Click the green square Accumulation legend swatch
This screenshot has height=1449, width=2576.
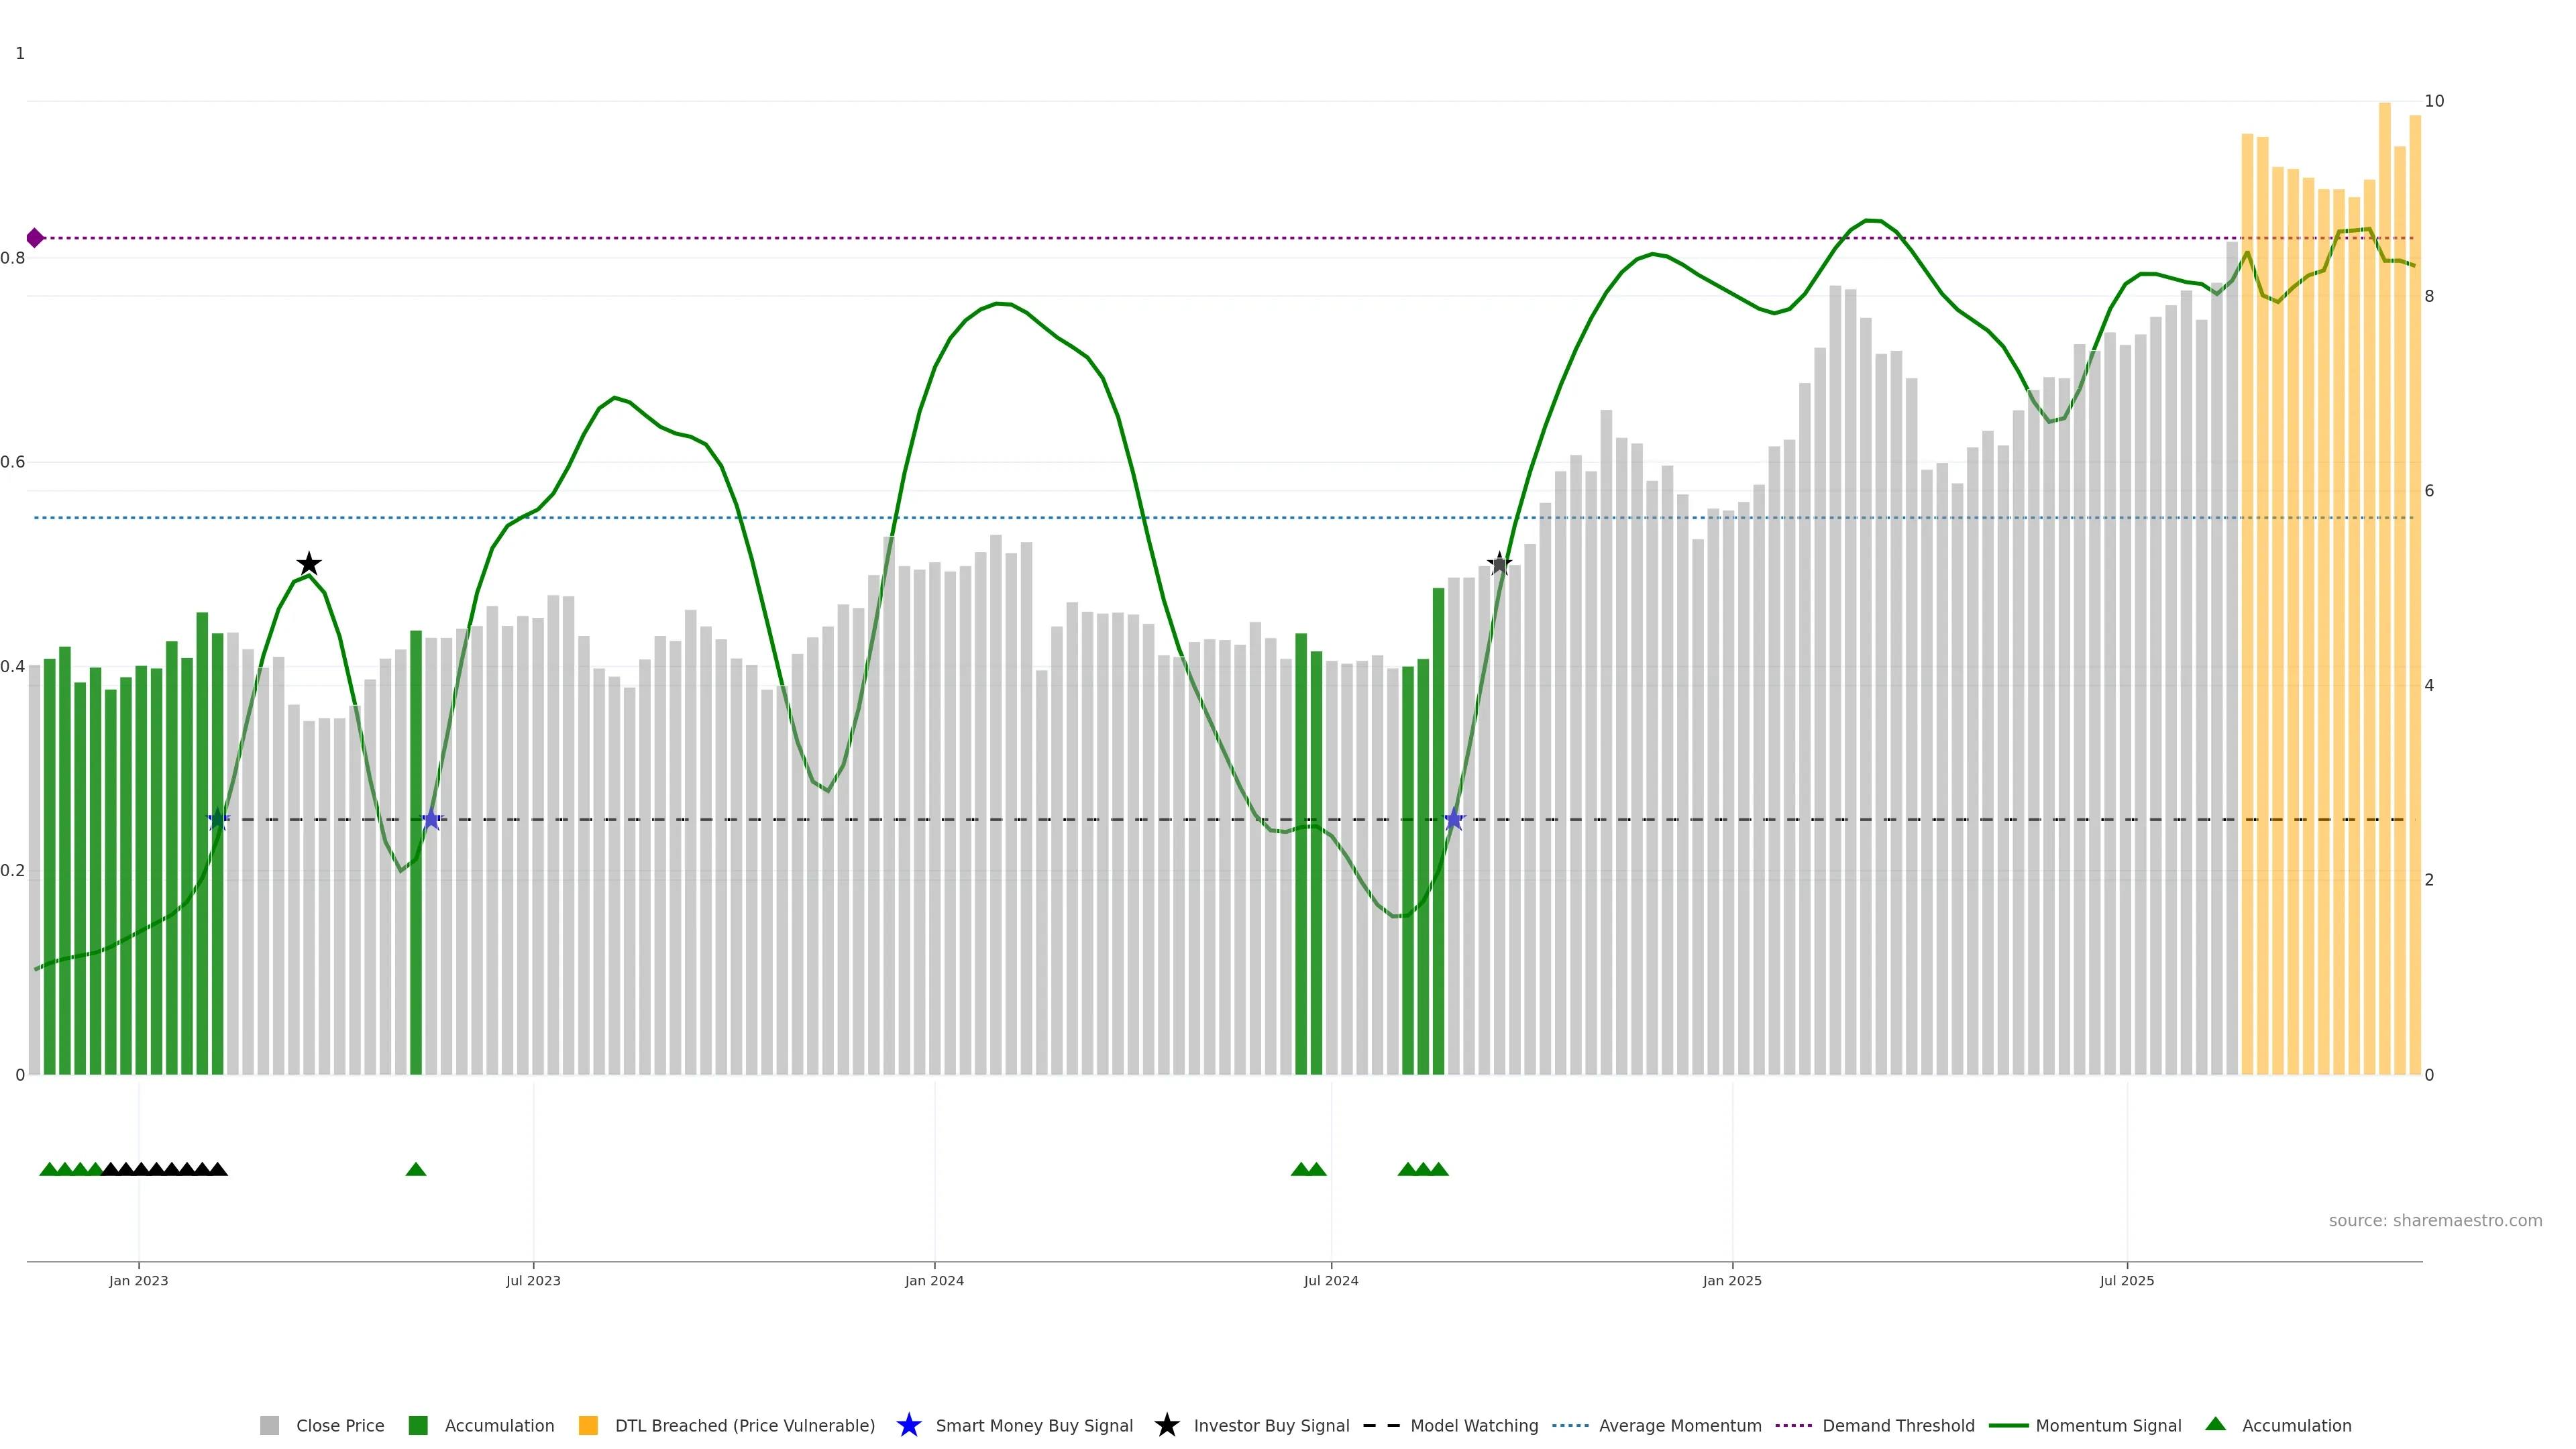418,1425
